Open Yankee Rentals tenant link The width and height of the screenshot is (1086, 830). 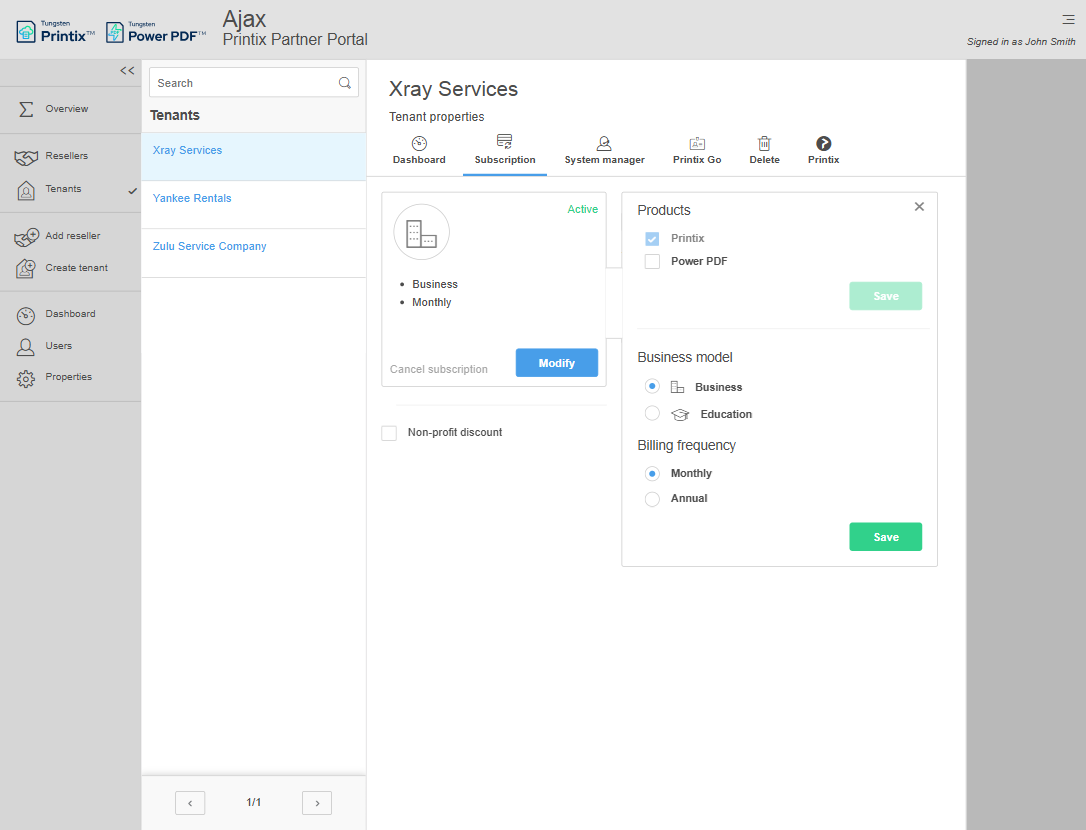(x=192, y=199)
